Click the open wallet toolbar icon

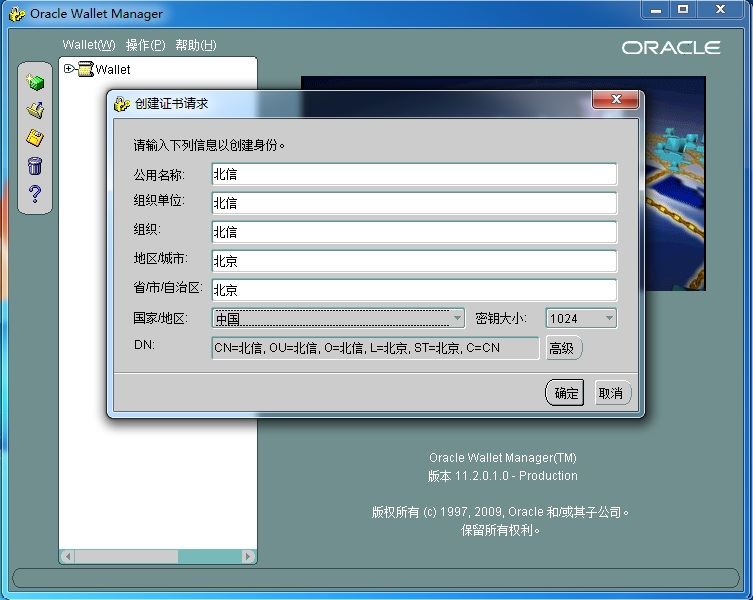coord(35,110)
